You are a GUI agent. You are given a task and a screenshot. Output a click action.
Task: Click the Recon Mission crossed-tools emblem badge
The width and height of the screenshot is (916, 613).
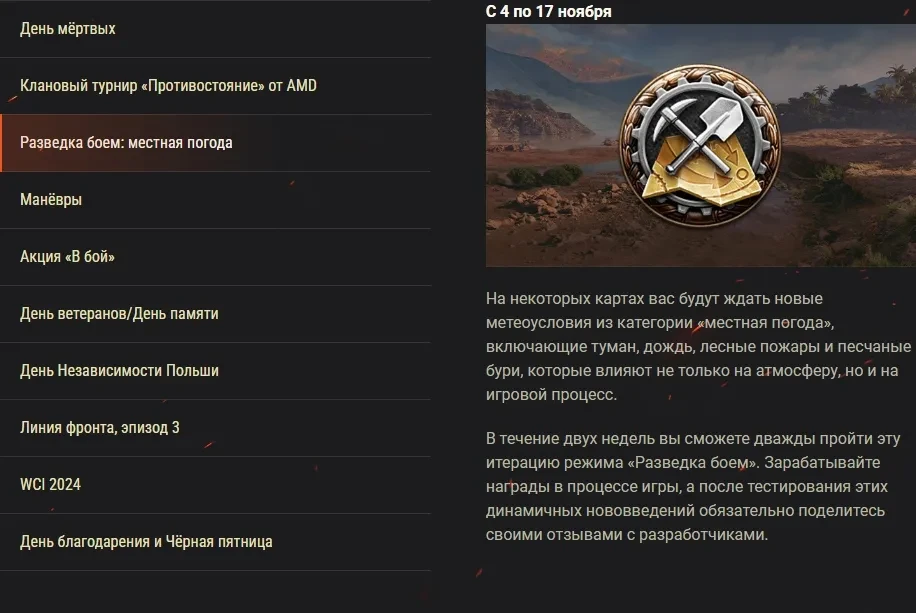click(x=700, y=145)
